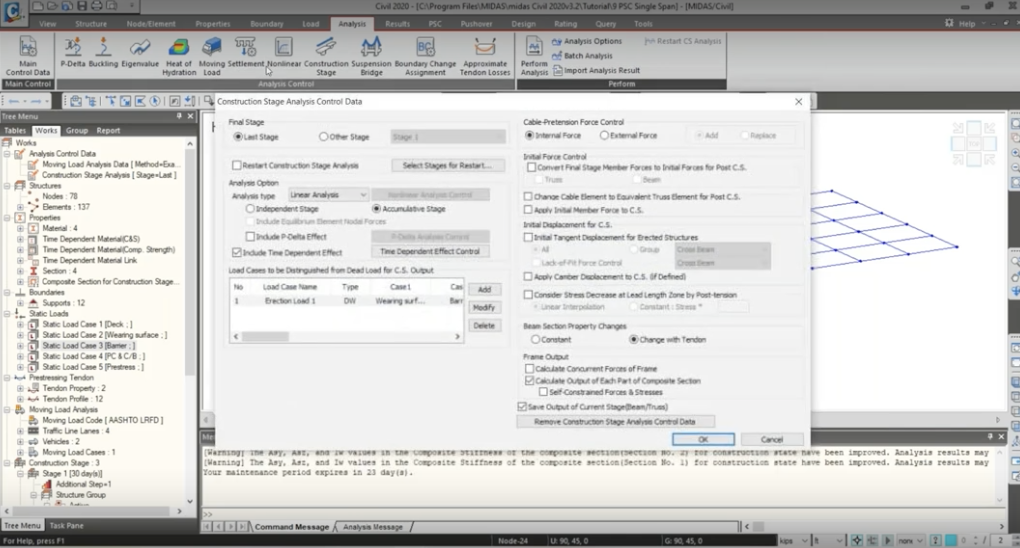This screenshot has height=548, width=1020.
Task: Collapse Prestressing Tendon tree node
Action: tap(8, 377)
